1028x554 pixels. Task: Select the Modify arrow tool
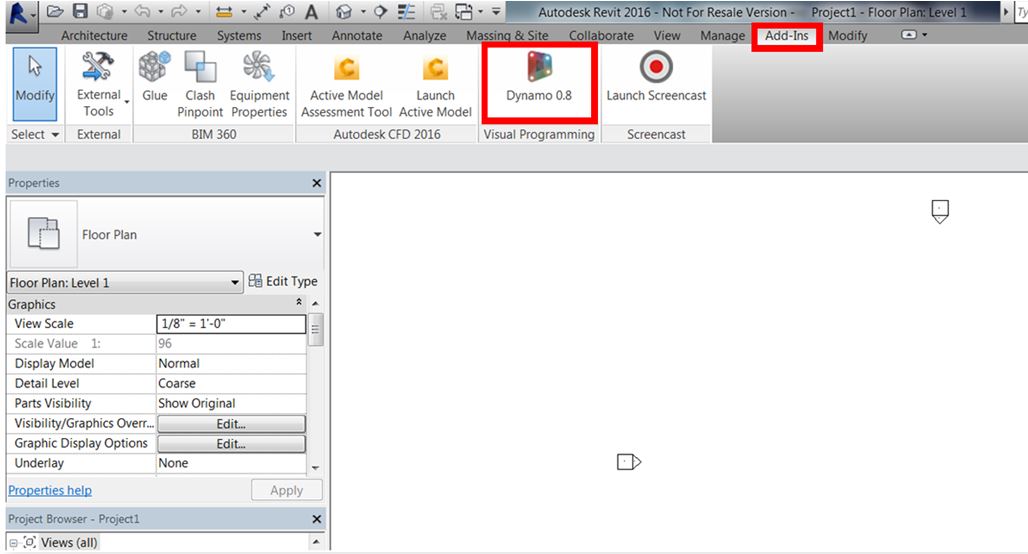35,84
